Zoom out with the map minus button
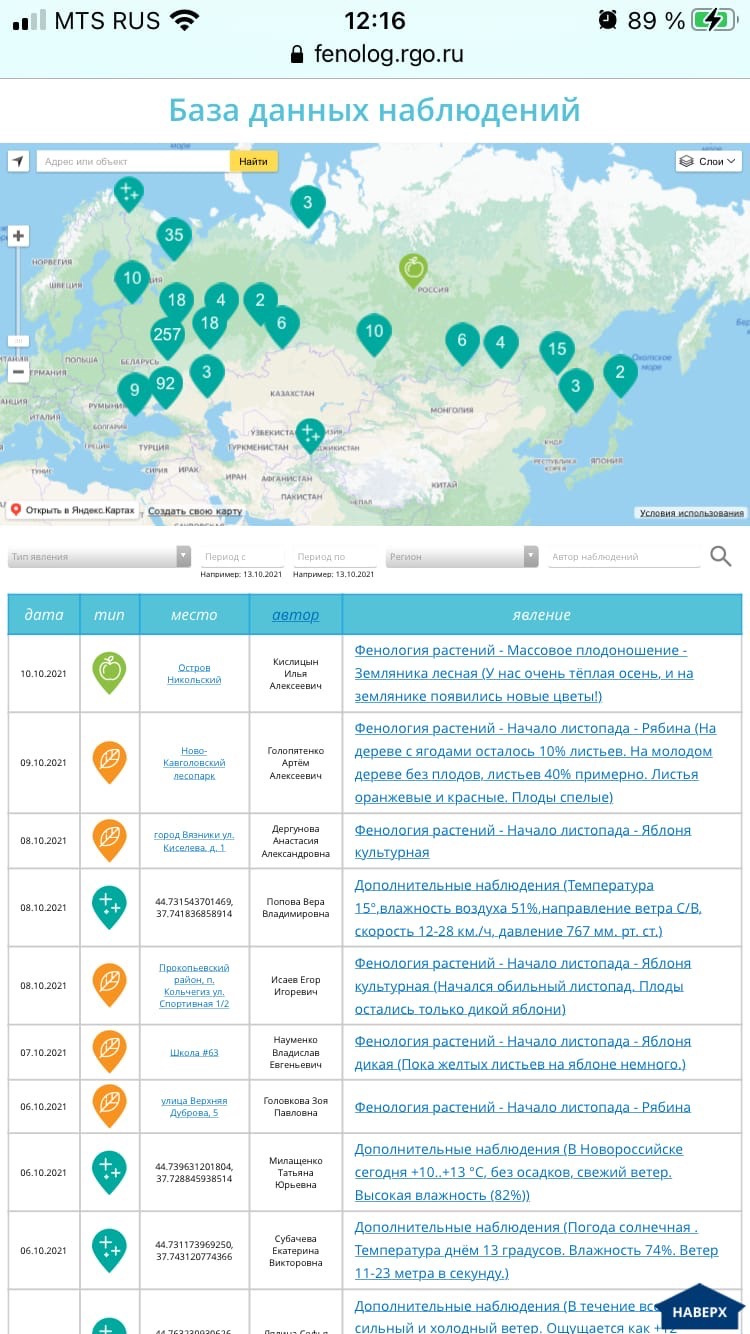Image resolution: width=750 pixels, height=1334 pixels. pos(18,372)
